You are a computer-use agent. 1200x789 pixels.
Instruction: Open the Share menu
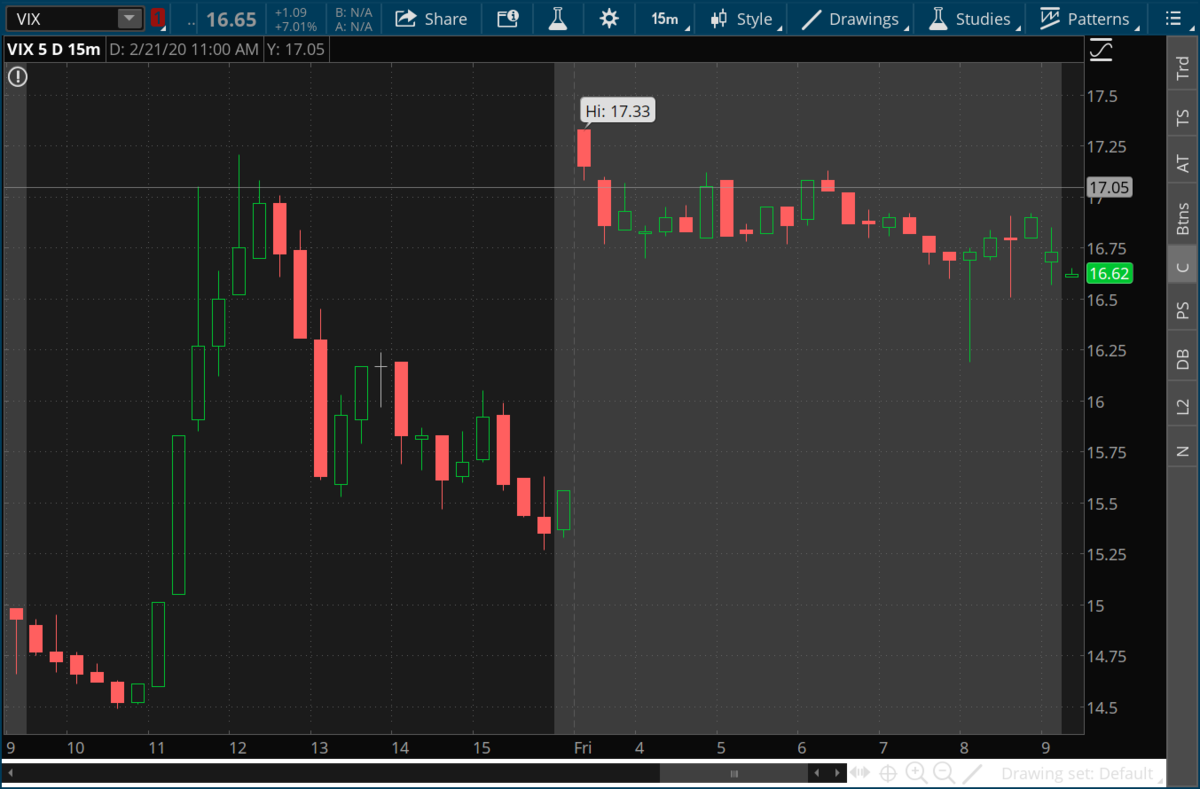coord(431,19)
